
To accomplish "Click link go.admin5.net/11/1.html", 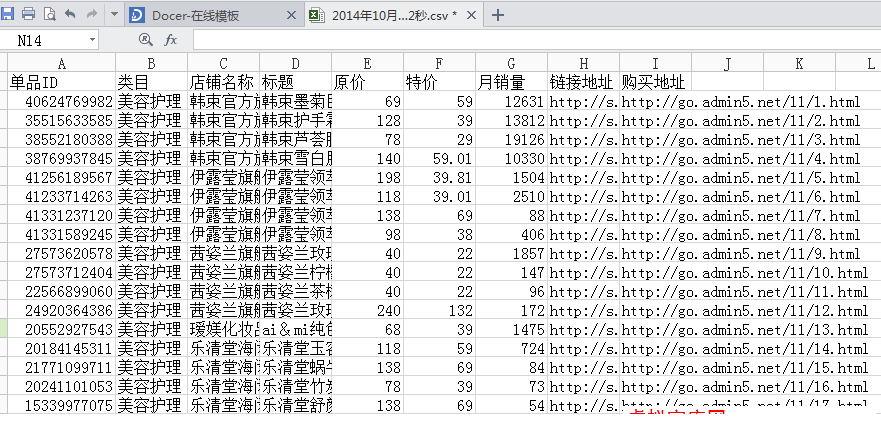I will point(740,101).
